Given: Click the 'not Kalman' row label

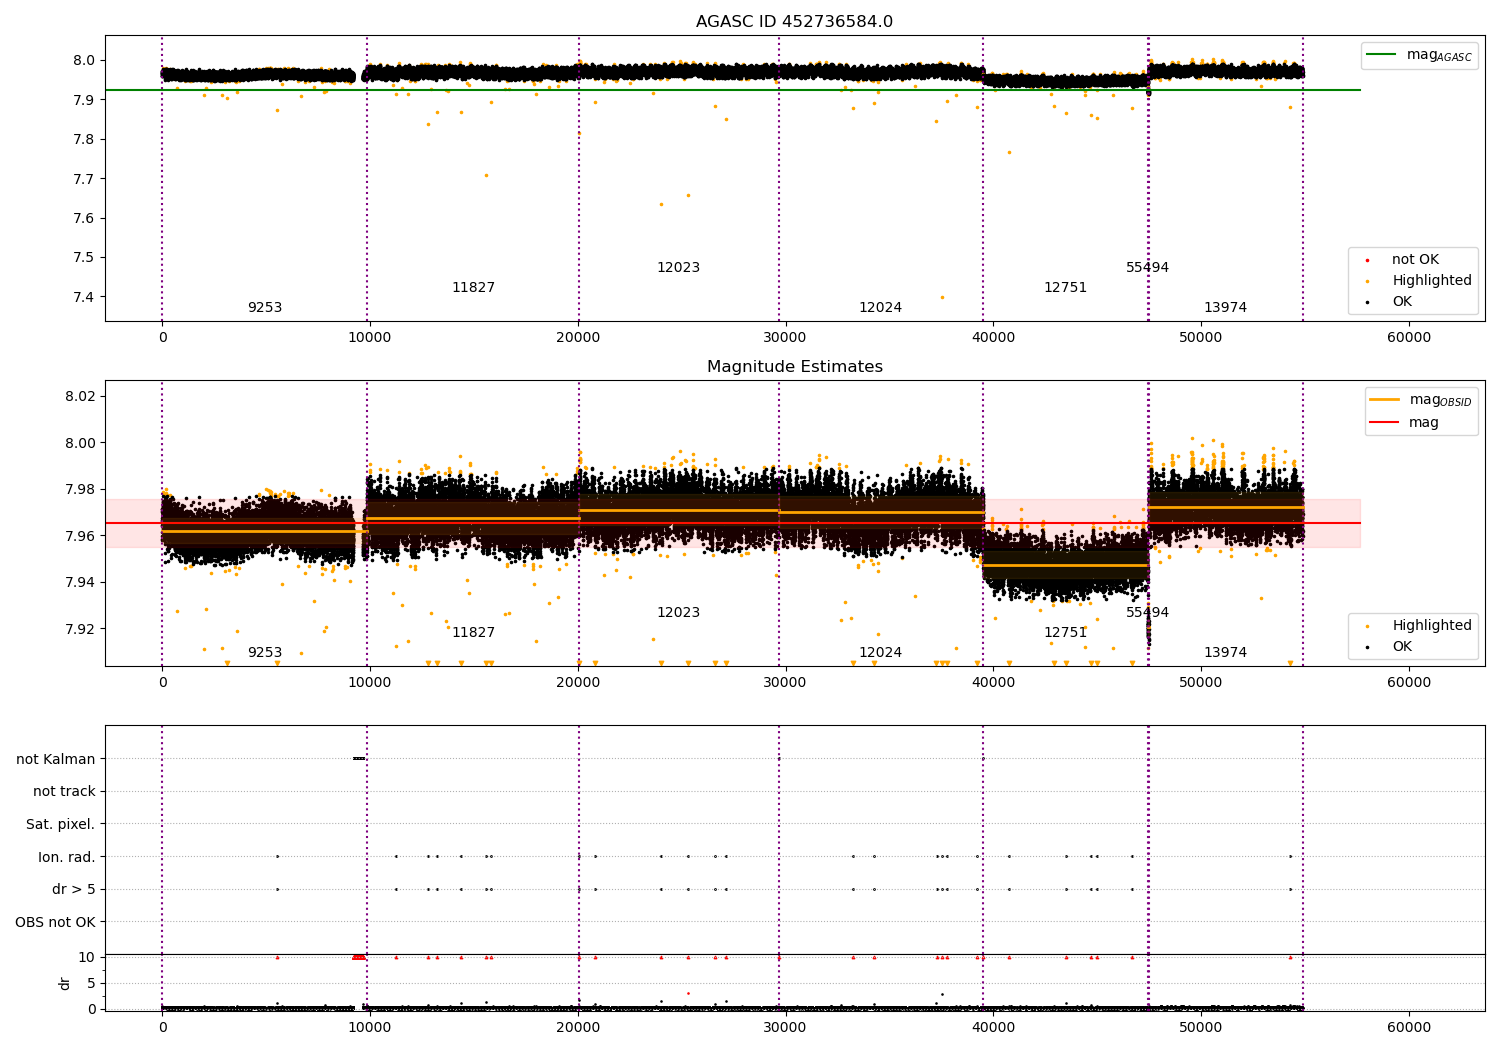Looking at the screenshot, I should point(56,759).
